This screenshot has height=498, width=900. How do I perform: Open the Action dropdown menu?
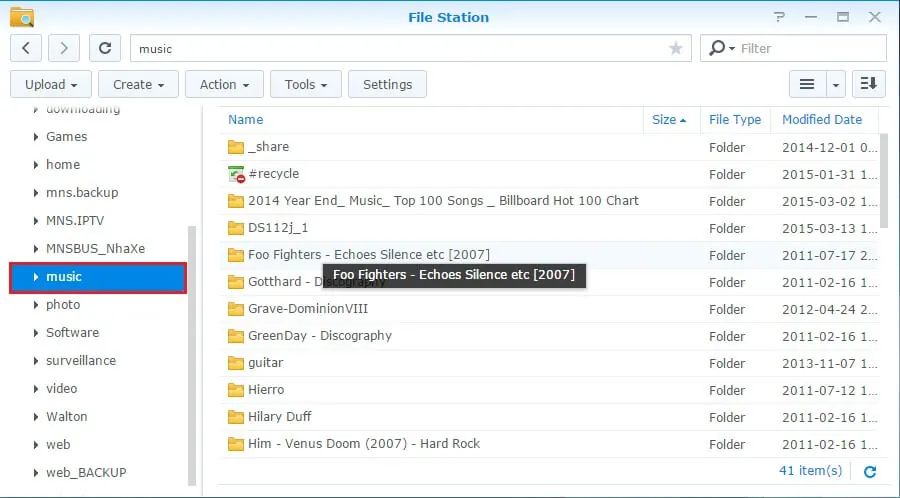(x=224, y=84)
